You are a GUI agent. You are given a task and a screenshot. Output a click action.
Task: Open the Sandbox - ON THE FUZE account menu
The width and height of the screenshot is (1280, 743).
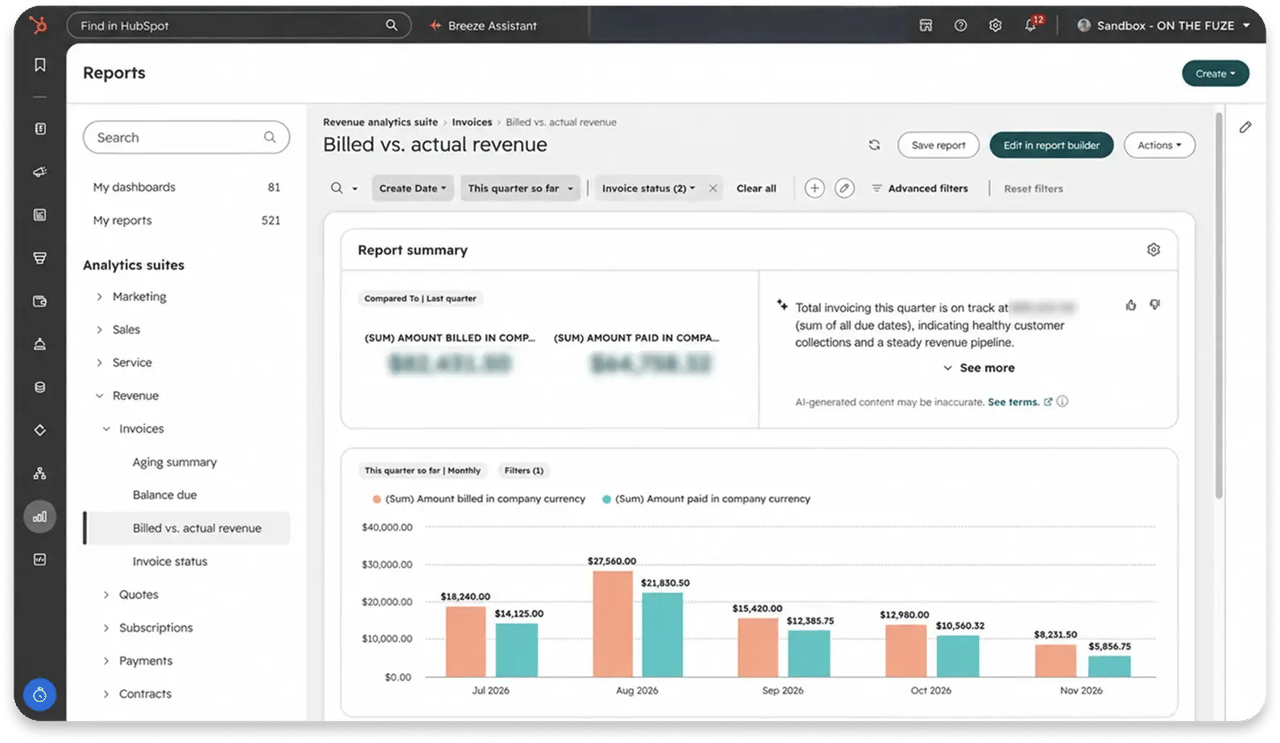pyautogui.click(x=1164, y=25)
